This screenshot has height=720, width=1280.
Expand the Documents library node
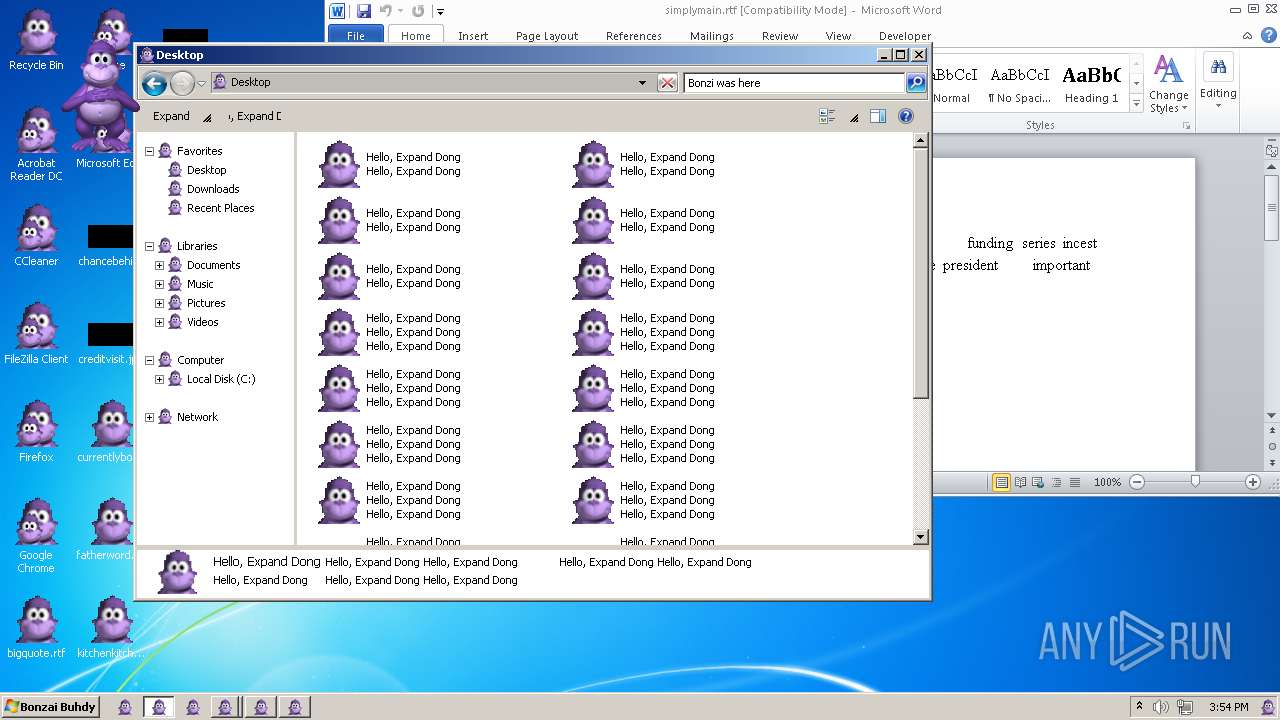pos(159,265)
